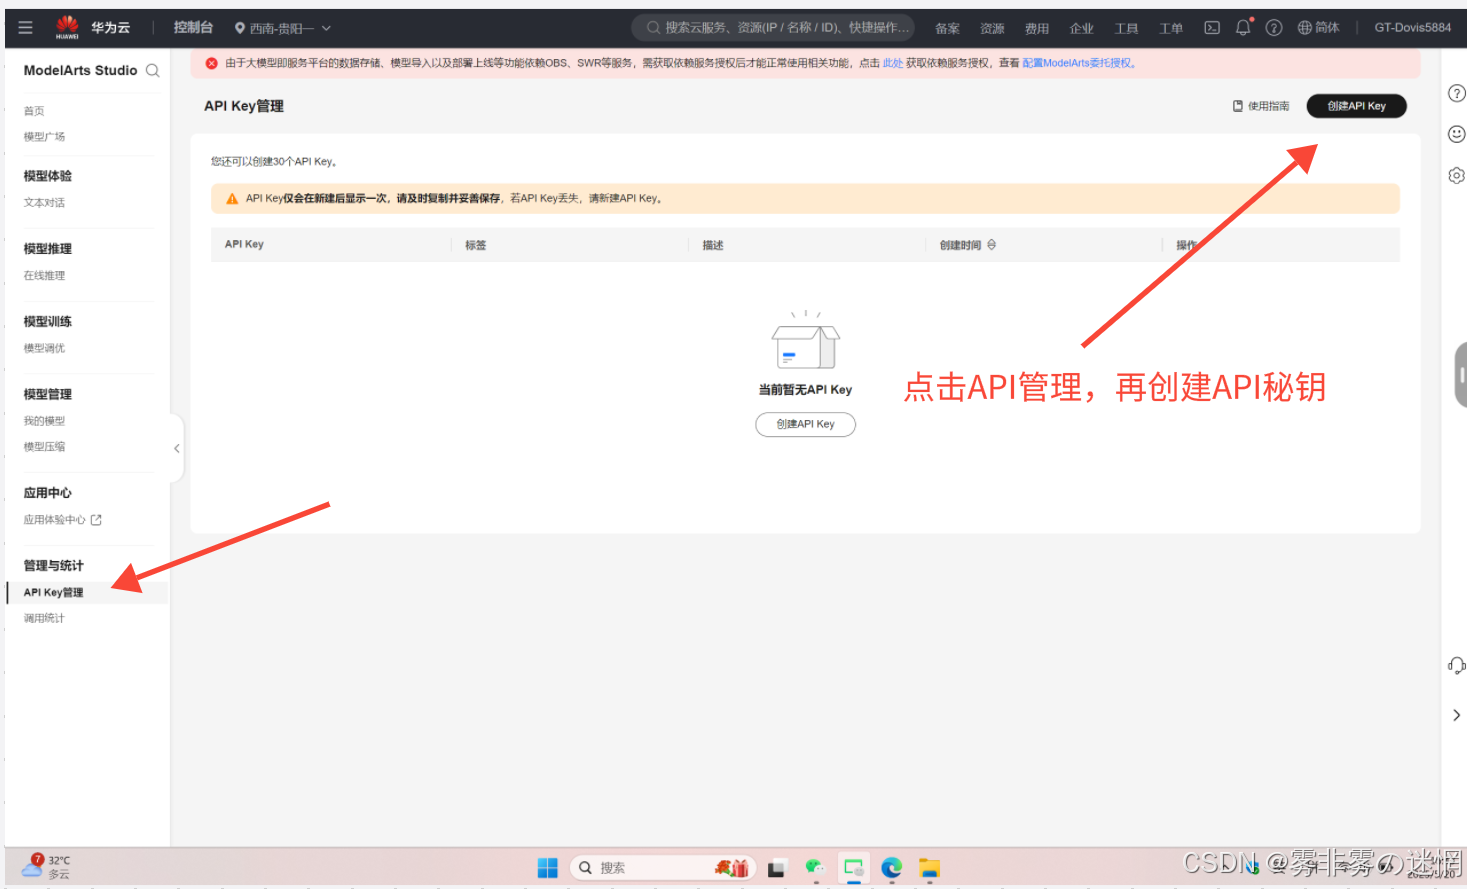Open 我的模型 under 模型管理
Screen dimensions: 1467x889
tap(44, 422)
